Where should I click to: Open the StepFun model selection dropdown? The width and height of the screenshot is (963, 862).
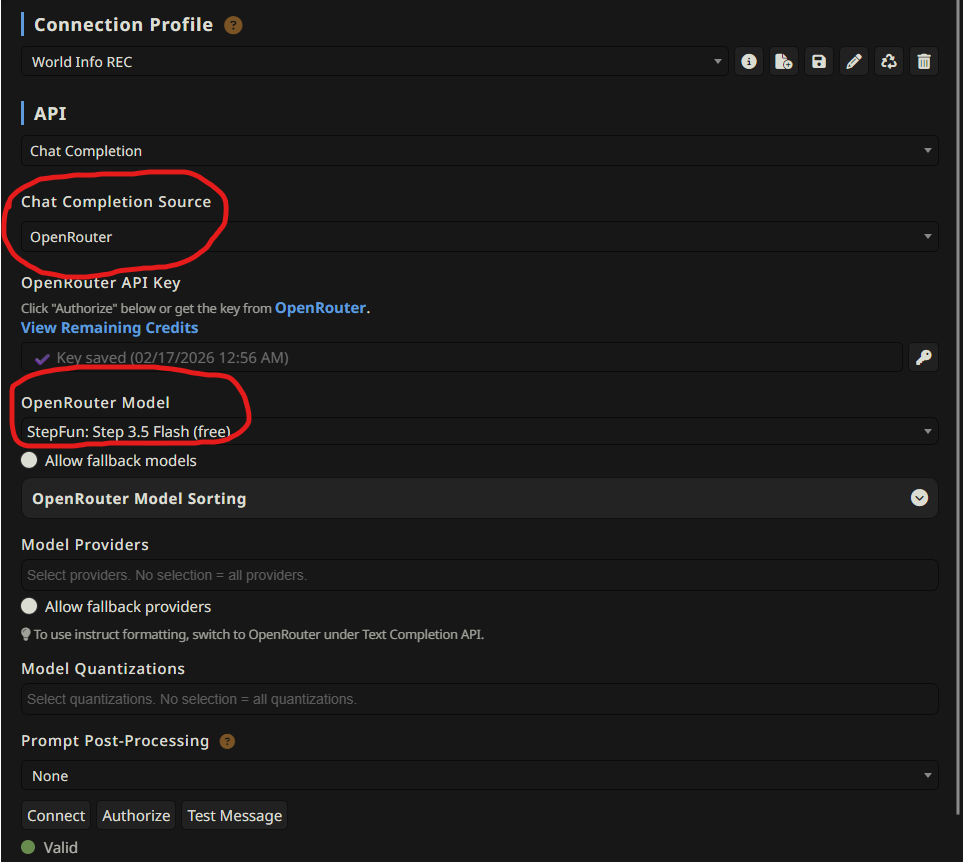479,432
